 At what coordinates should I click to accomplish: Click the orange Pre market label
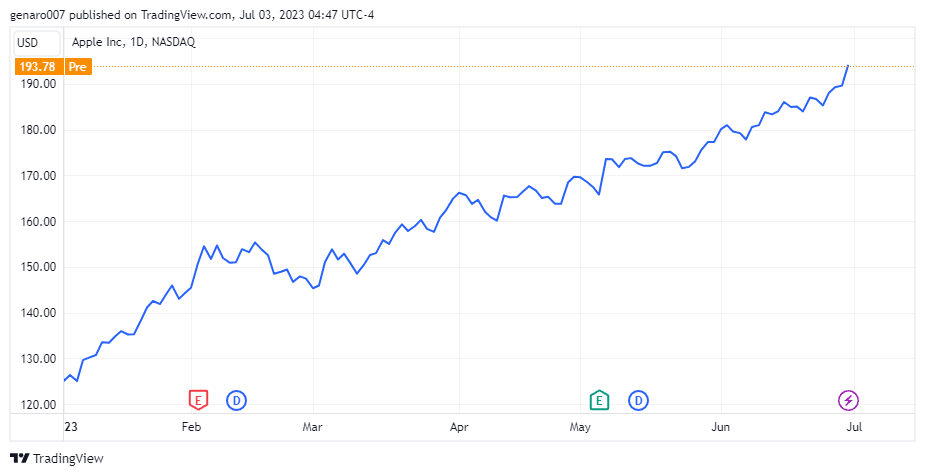[77, 67]
